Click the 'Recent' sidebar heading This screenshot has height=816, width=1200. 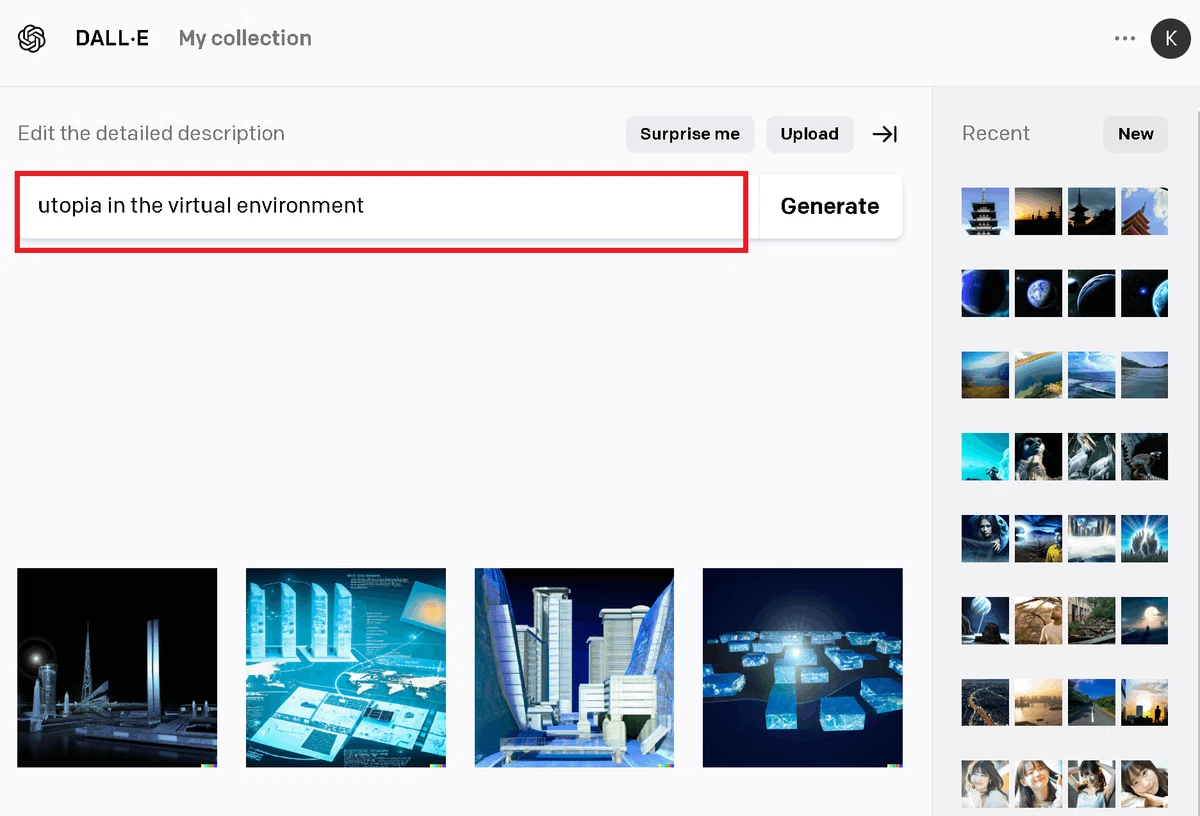point(996,134)
